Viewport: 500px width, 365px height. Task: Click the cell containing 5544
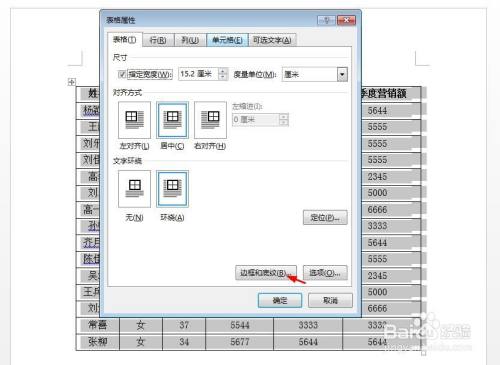(x=240, y=325)
